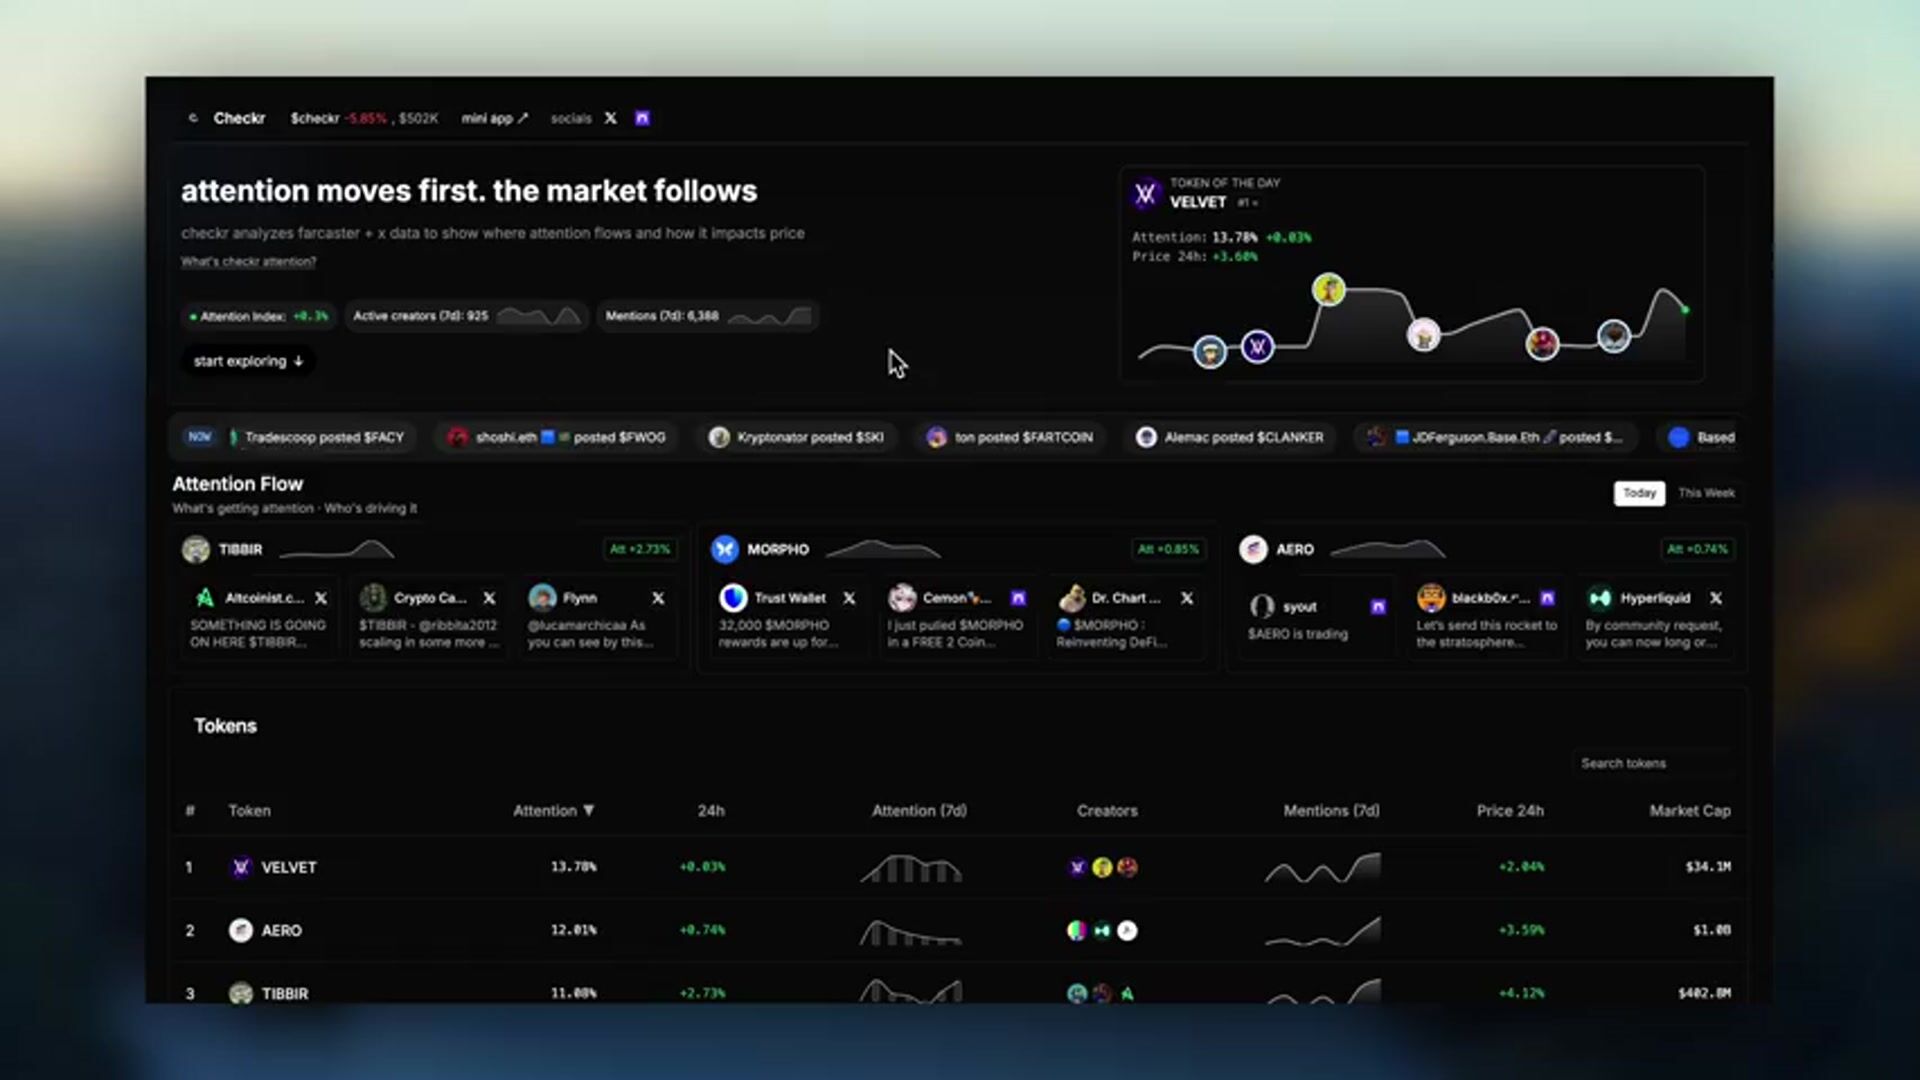The height and width of the screenshot is (1080, 1920).
Task: Click Farcaster icon on syout's AERO post
Action: [1378, 607]
